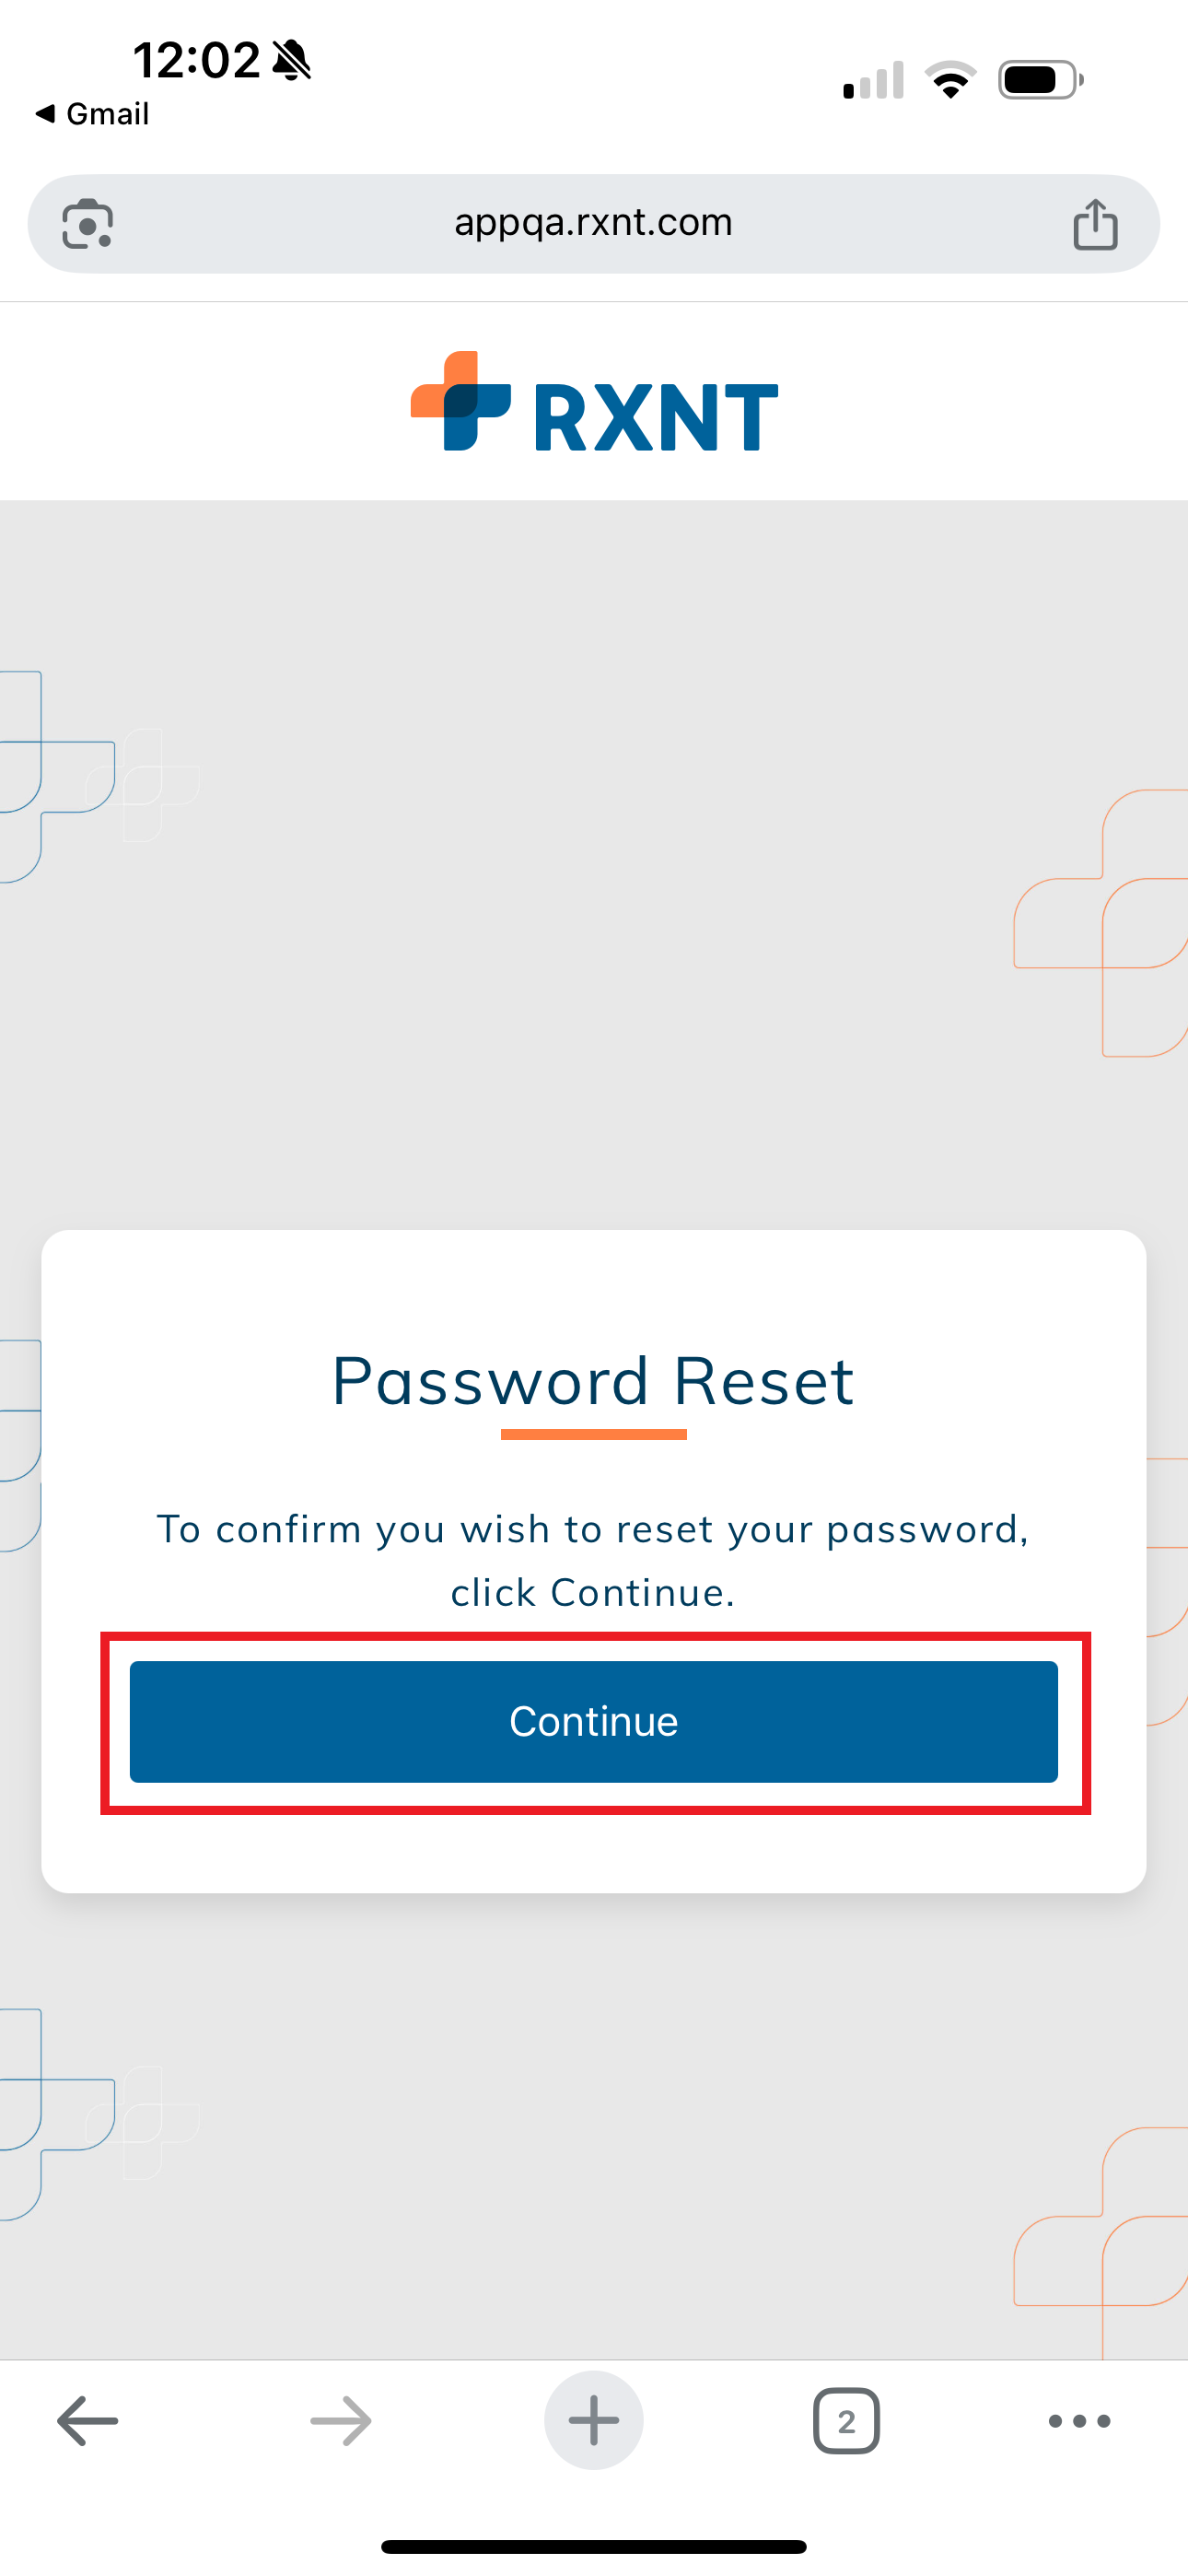1188x2576 pixels.
Task: Tap the Wi-Fi status icon
Action: click(x=950, y=80)
